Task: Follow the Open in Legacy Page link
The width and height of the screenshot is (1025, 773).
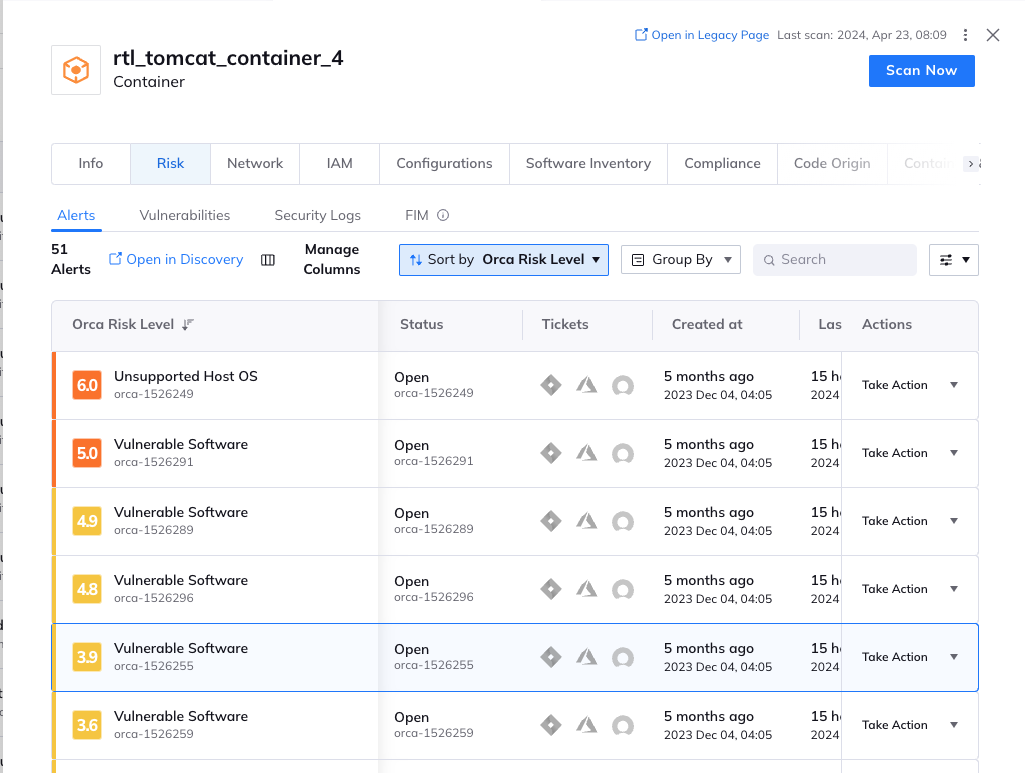Action: [x=702, y=35]
